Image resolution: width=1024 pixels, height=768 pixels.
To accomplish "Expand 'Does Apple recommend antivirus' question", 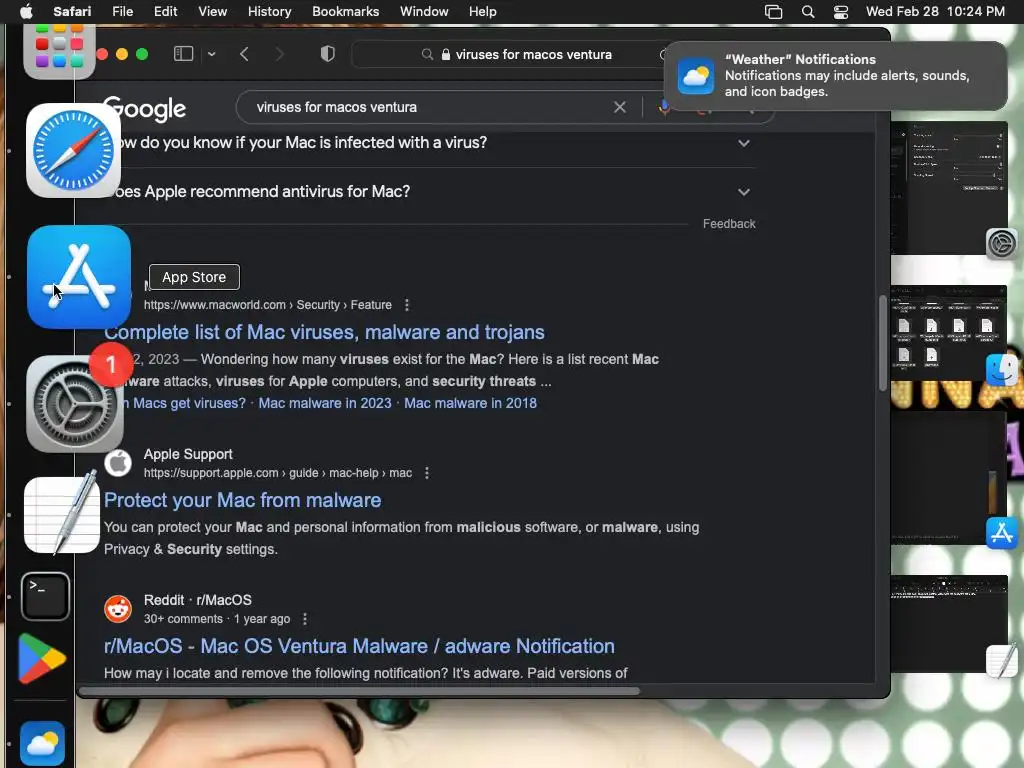I will point(744,192).
